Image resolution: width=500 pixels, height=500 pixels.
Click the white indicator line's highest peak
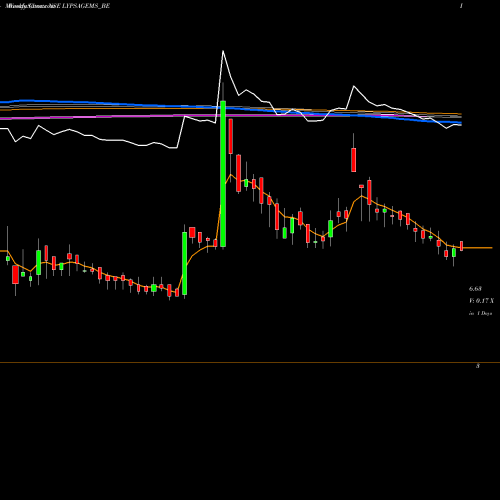point(223,51)
